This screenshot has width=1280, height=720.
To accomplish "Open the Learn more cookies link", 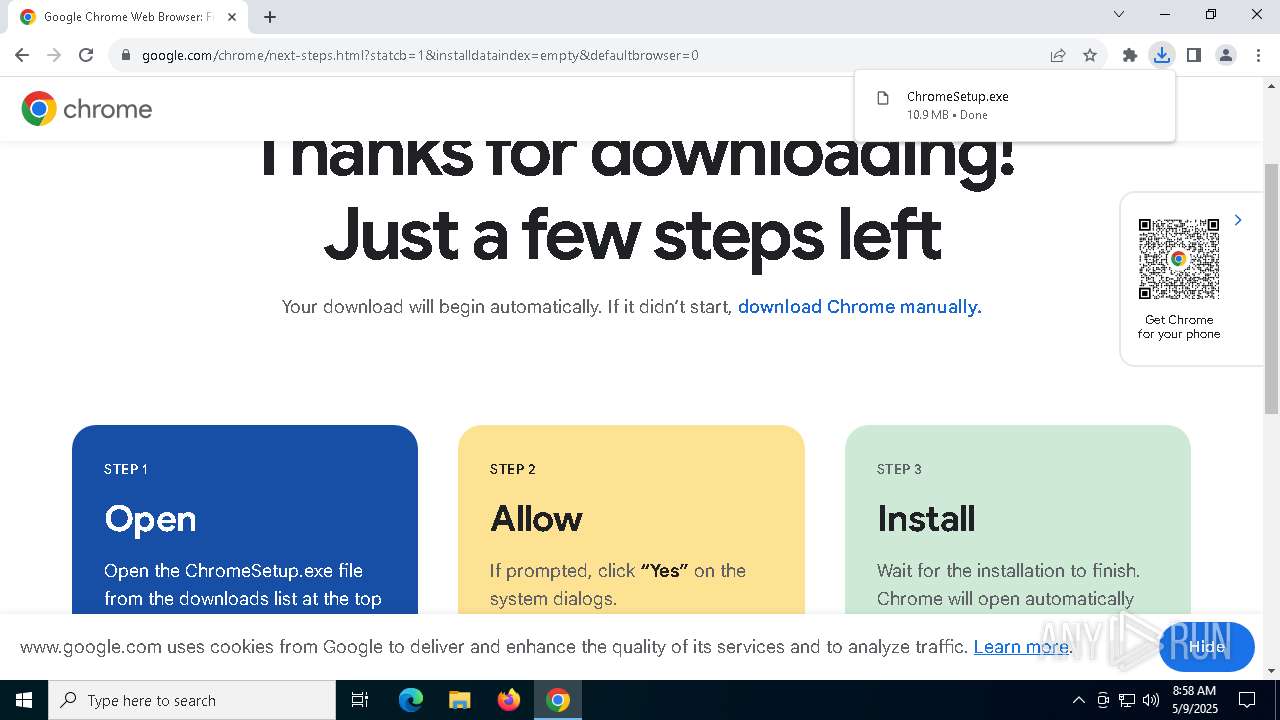I will pyautogui.click(x=1021, y=647).
